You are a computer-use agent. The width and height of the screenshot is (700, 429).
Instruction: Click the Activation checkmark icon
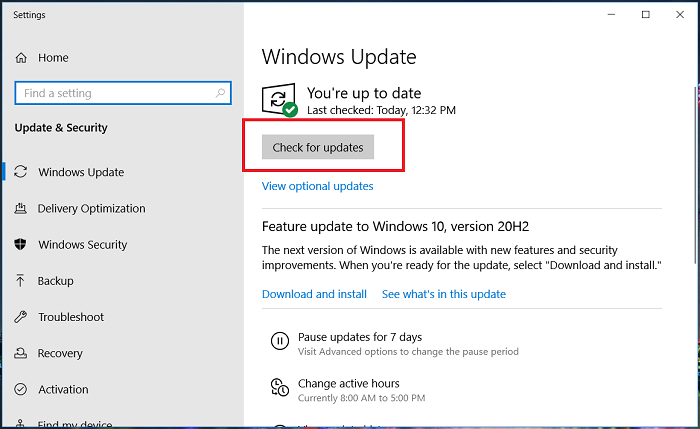click(x=21, y=389)
